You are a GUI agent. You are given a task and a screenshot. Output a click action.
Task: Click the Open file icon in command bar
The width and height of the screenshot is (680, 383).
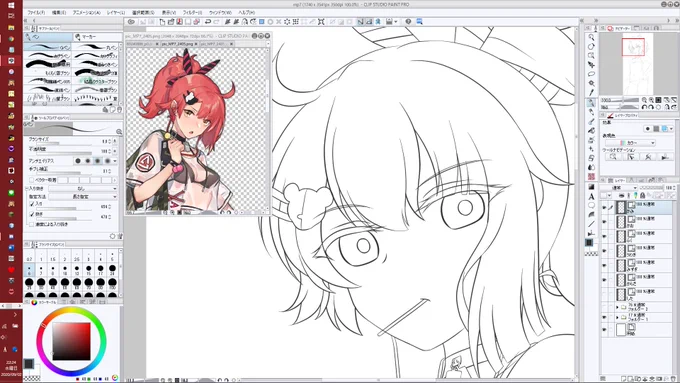(x=171, y=22)
